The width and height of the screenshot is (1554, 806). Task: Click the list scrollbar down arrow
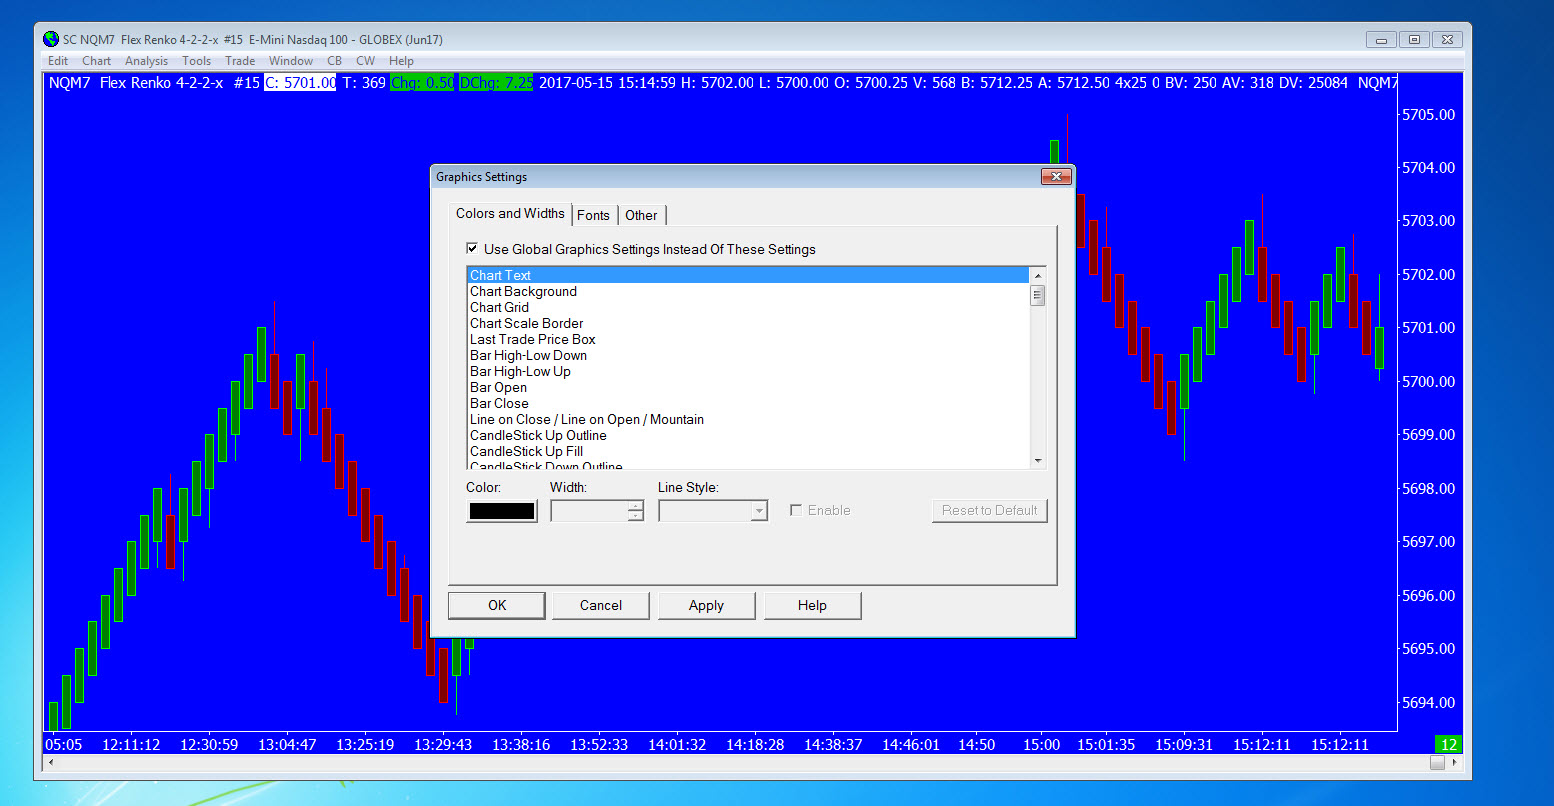[x=1038, y=460]
